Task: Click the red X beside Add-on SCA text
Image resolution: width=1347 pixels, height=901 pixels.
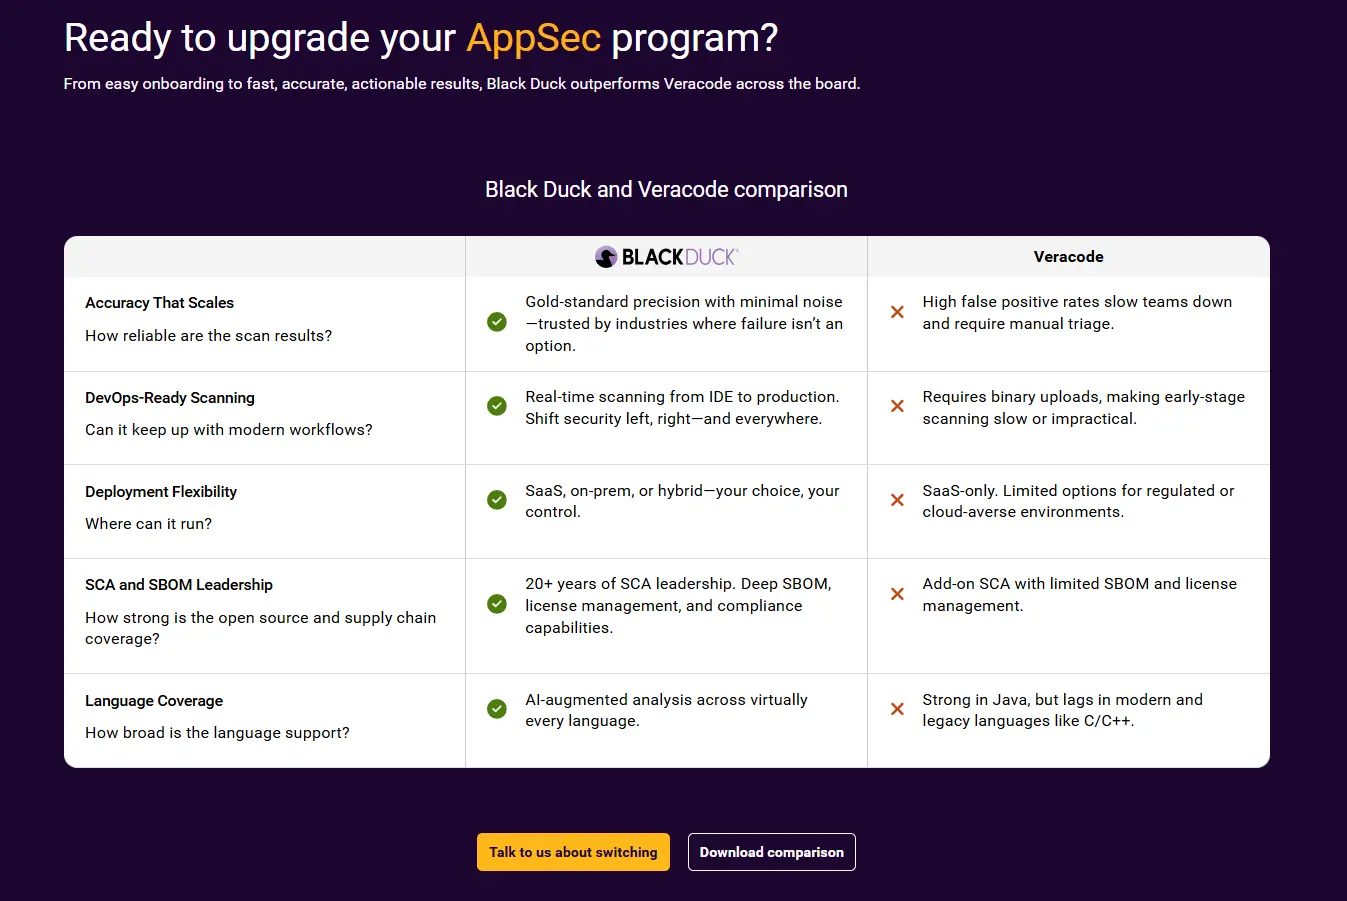Action: [x=898, y=594]
